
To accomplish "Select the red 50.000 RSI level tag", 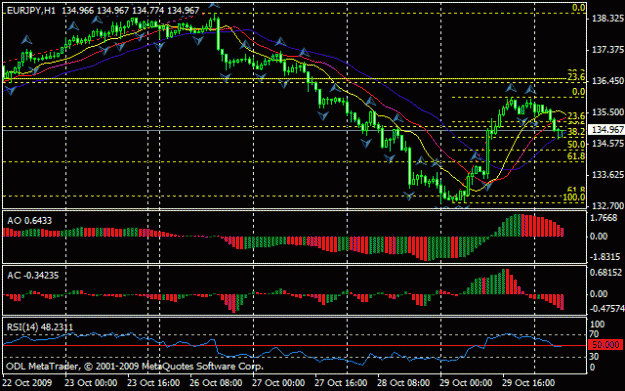I will (x=605, y=345).
